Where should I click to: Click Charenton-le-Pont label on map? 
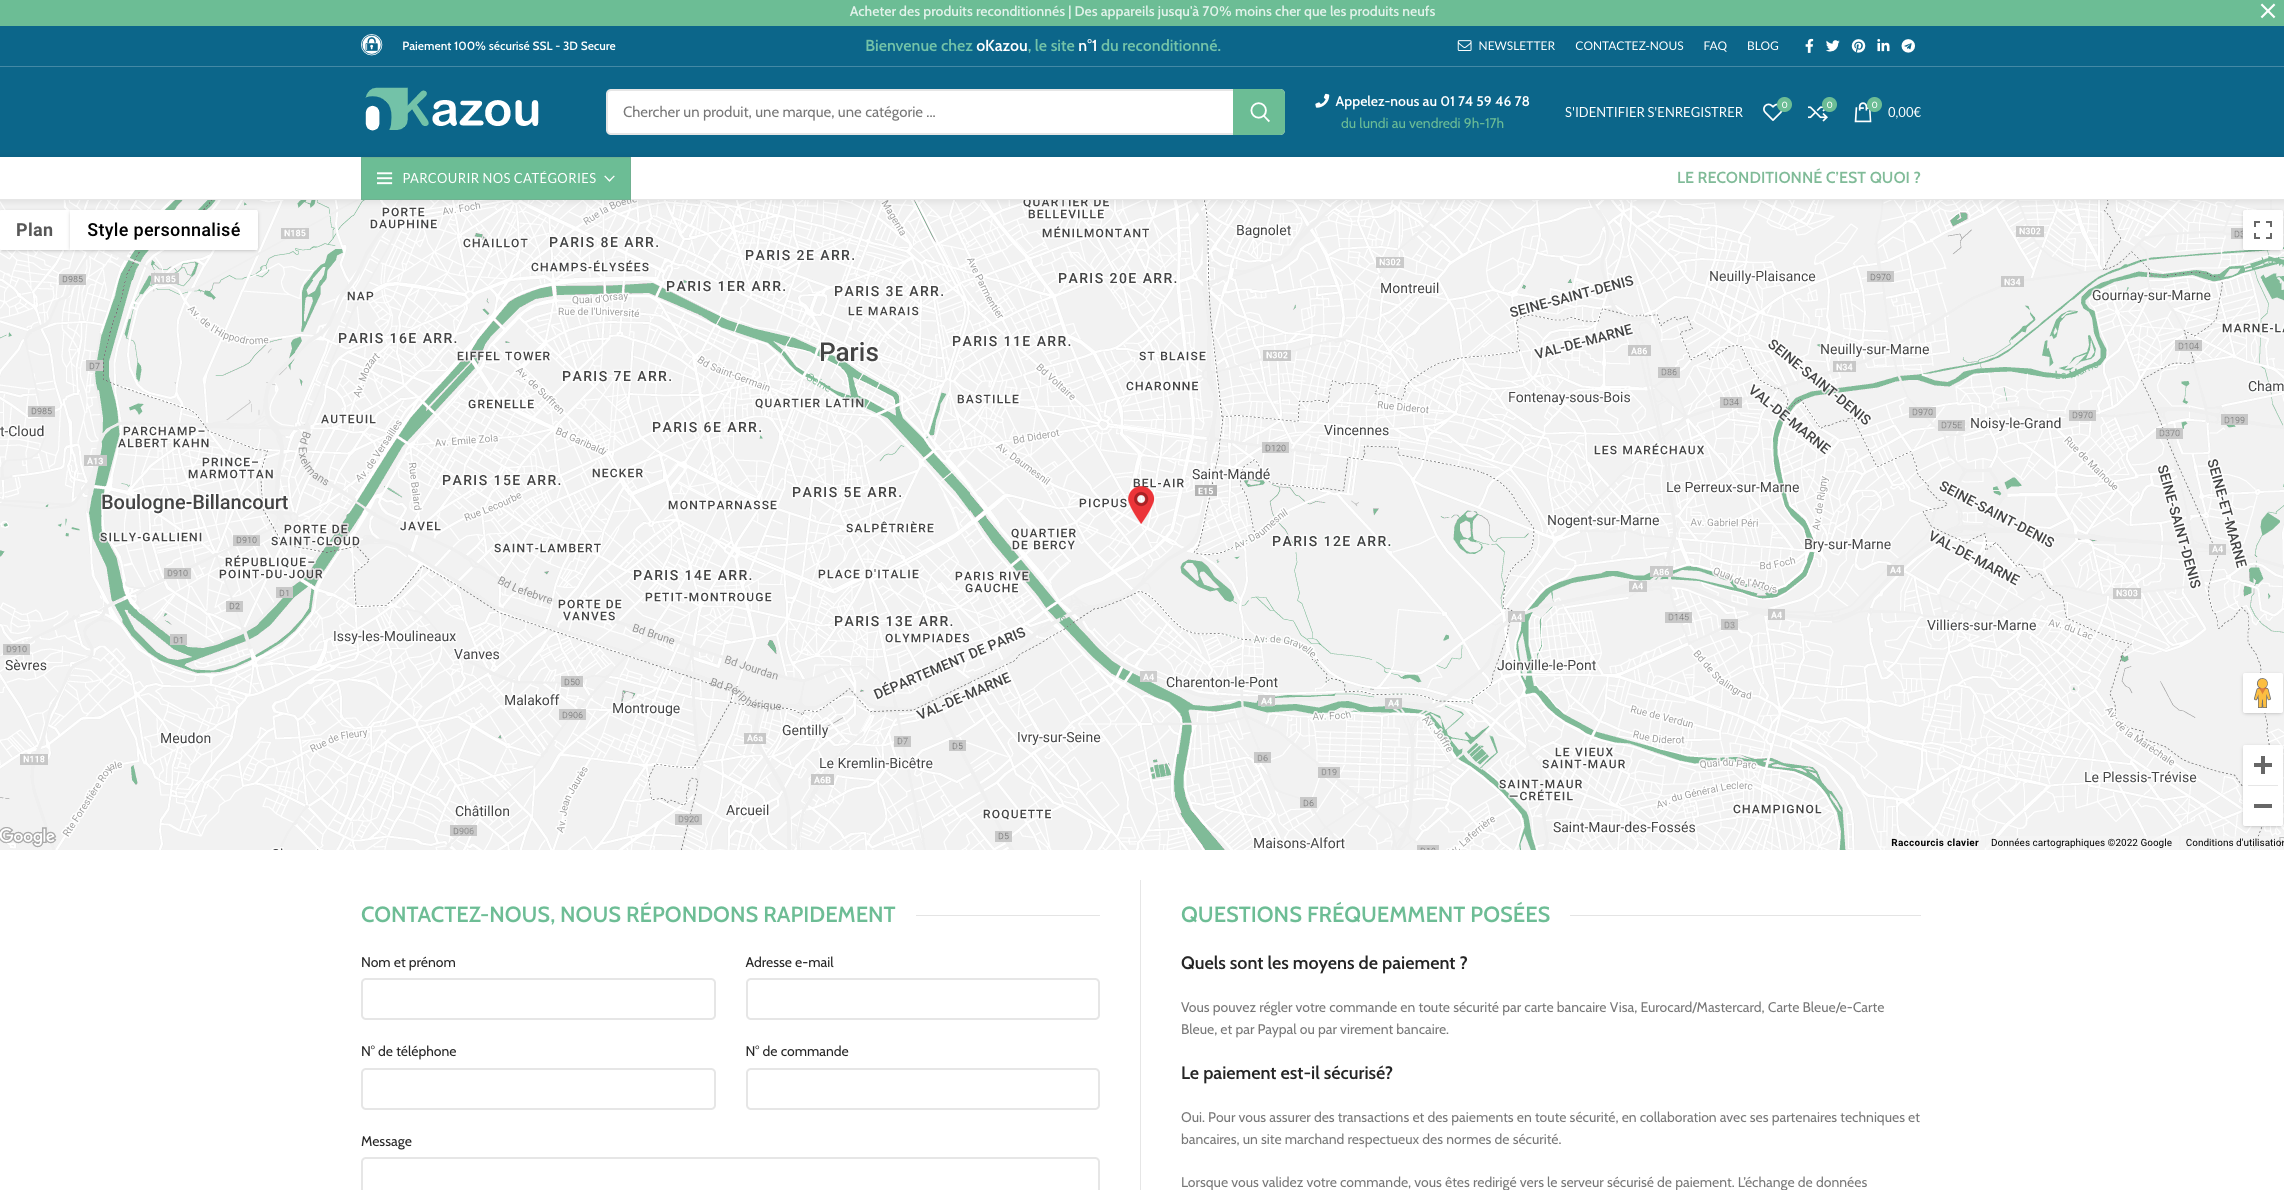click(x=1221, y=682)
